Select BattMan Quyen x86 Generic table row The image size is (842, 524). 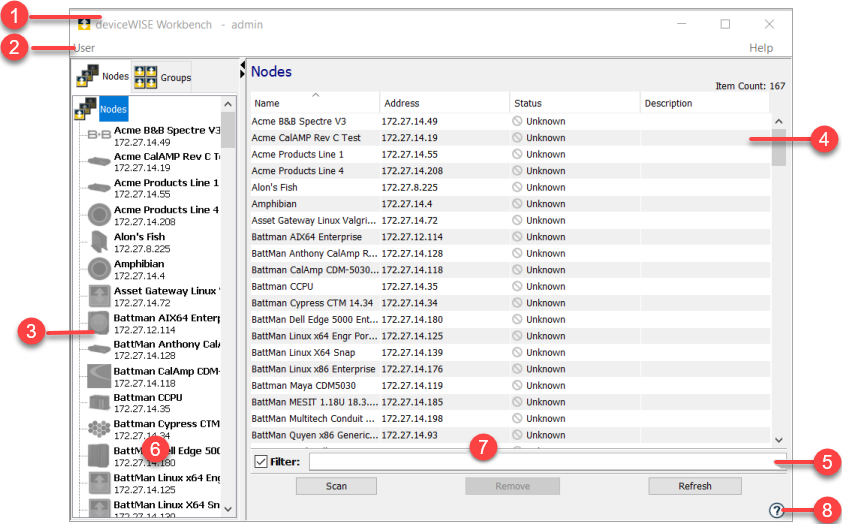510,435
